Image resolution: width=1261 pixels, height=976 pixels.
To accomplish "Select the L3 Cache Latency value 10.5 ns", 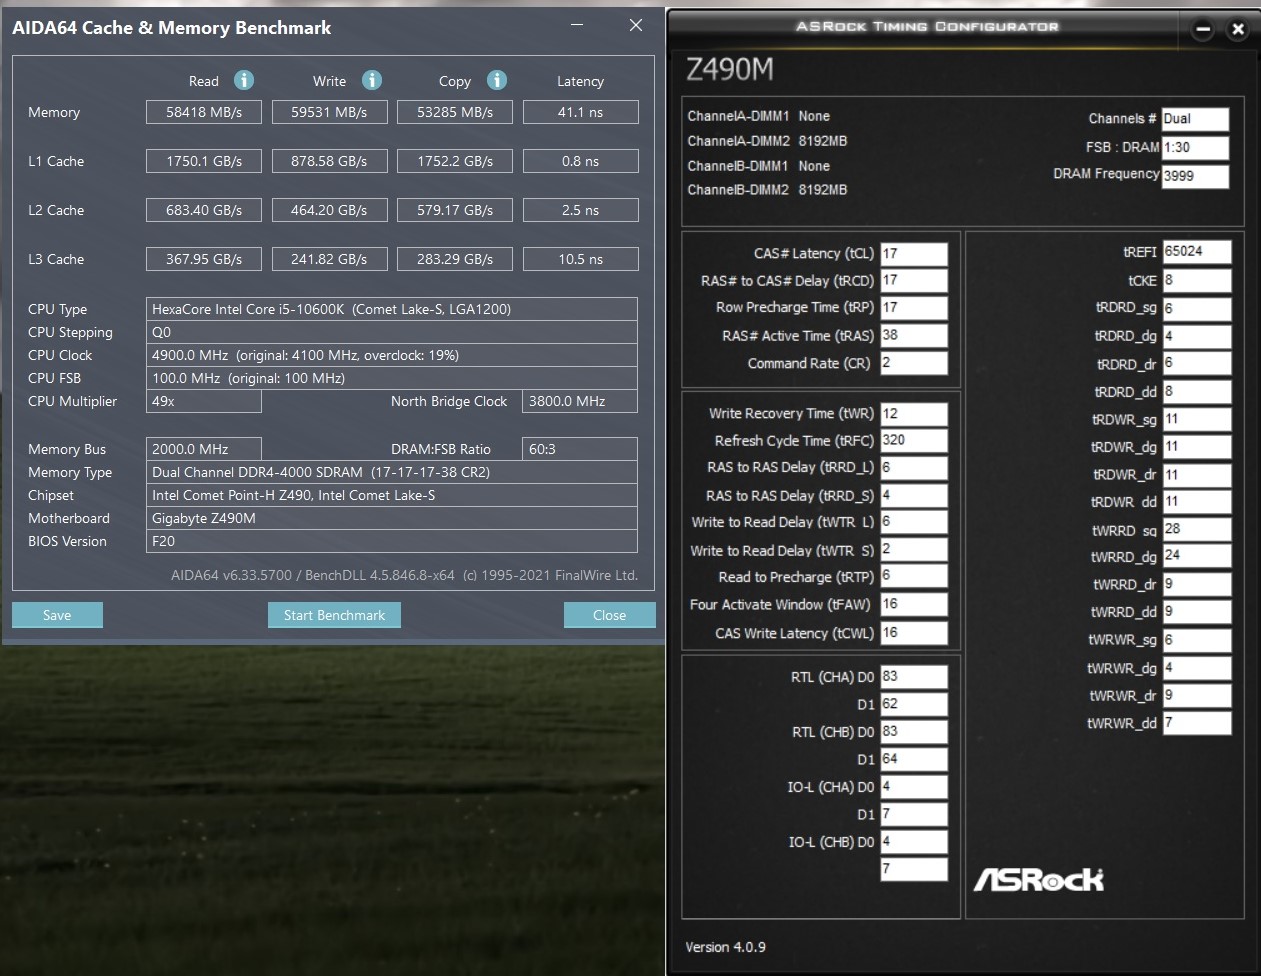I will [x=580, y=259].
